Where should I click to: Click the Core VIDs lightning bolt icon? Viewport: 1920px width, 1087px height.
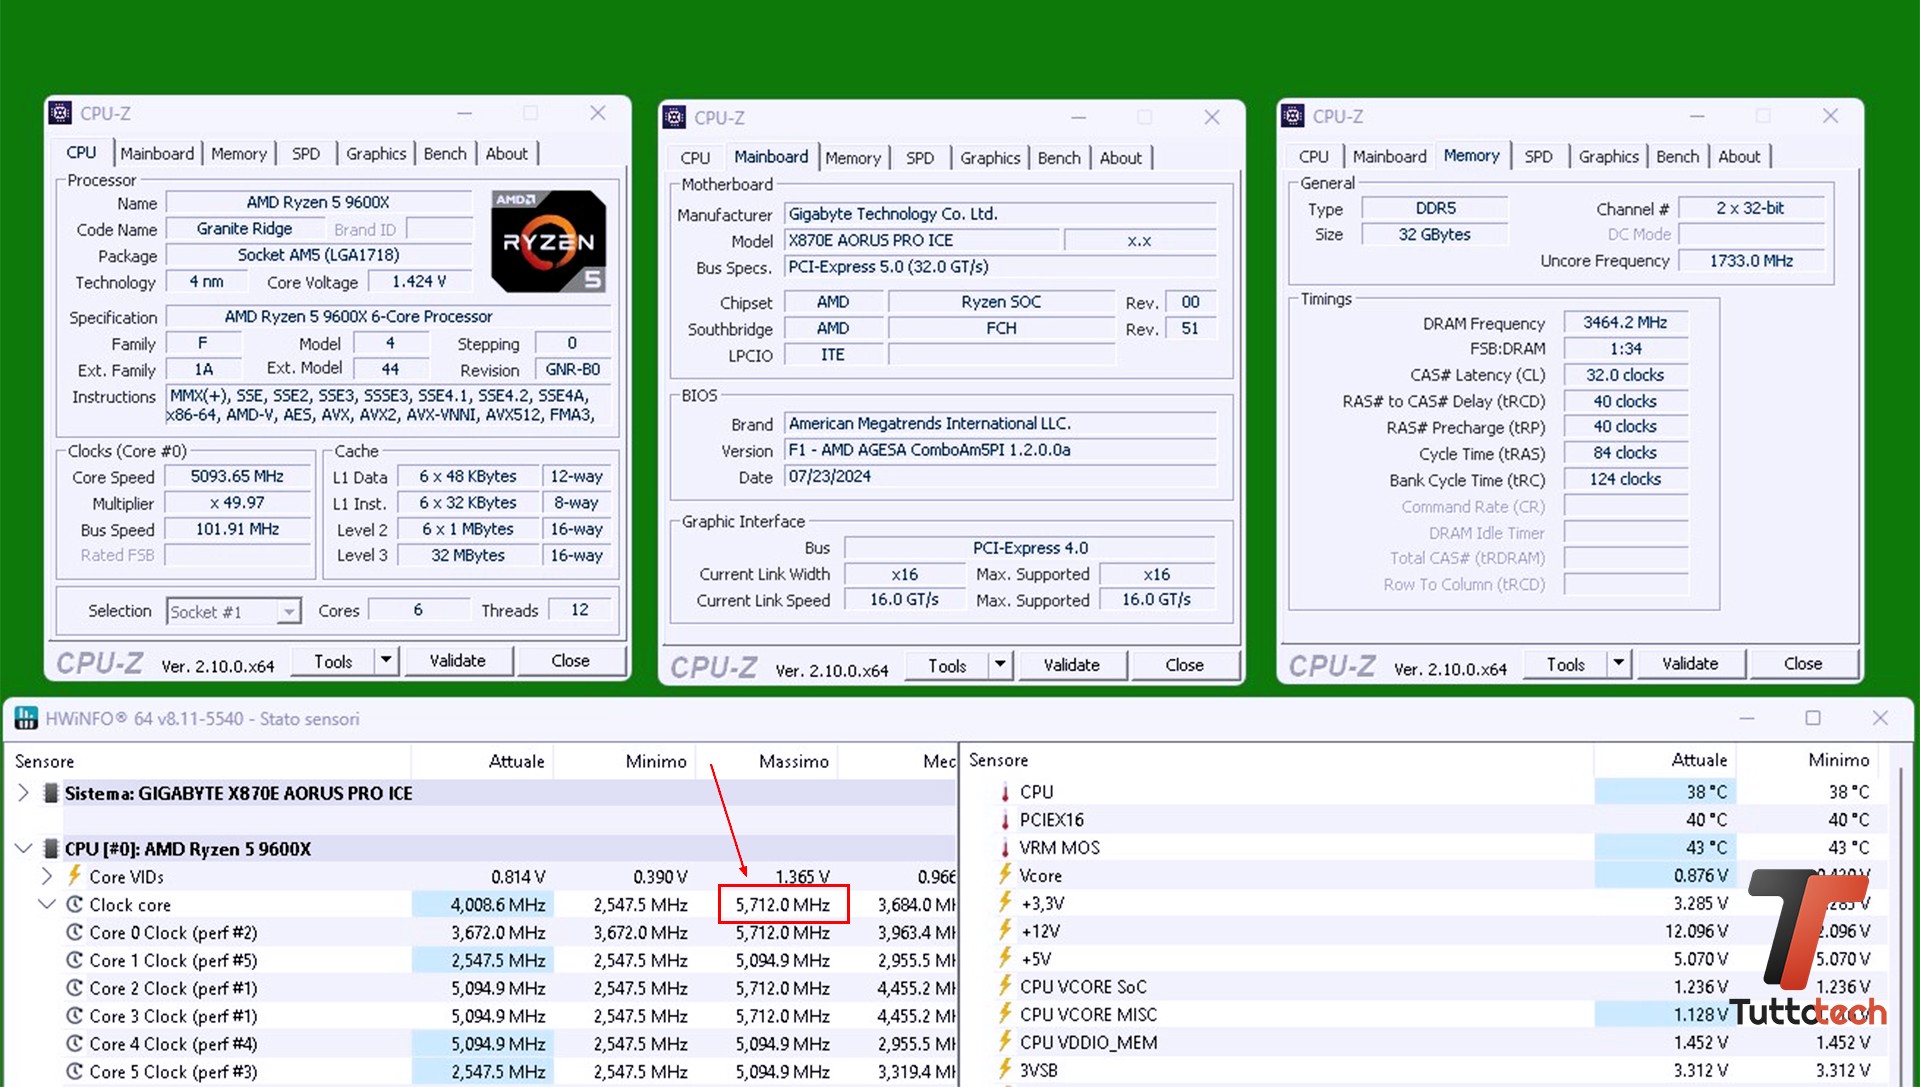click(x=75, y=876)
